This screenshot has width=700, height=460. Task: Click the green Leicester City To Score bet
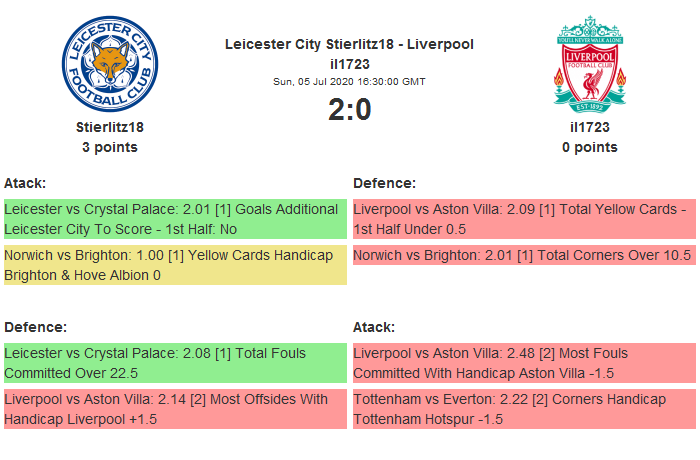click(x=175, y=219)
